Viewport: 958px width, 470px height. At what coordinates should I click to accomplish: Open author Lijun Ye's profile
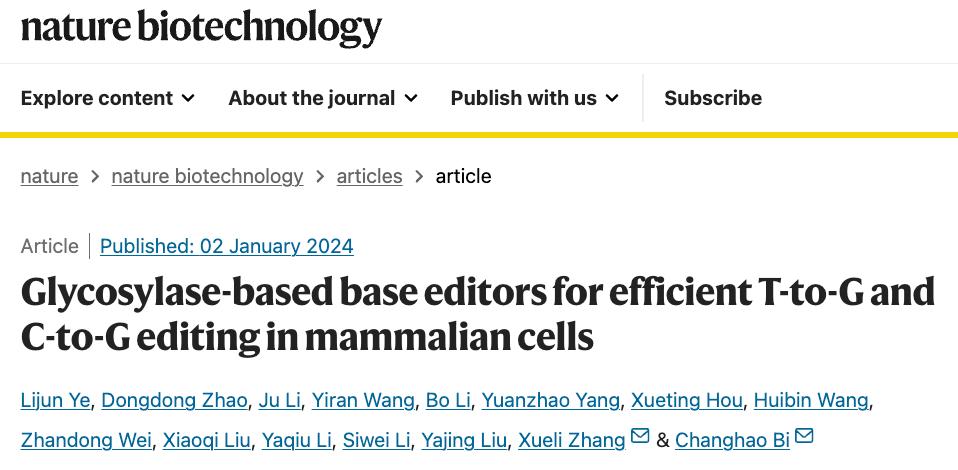(55, 401)
